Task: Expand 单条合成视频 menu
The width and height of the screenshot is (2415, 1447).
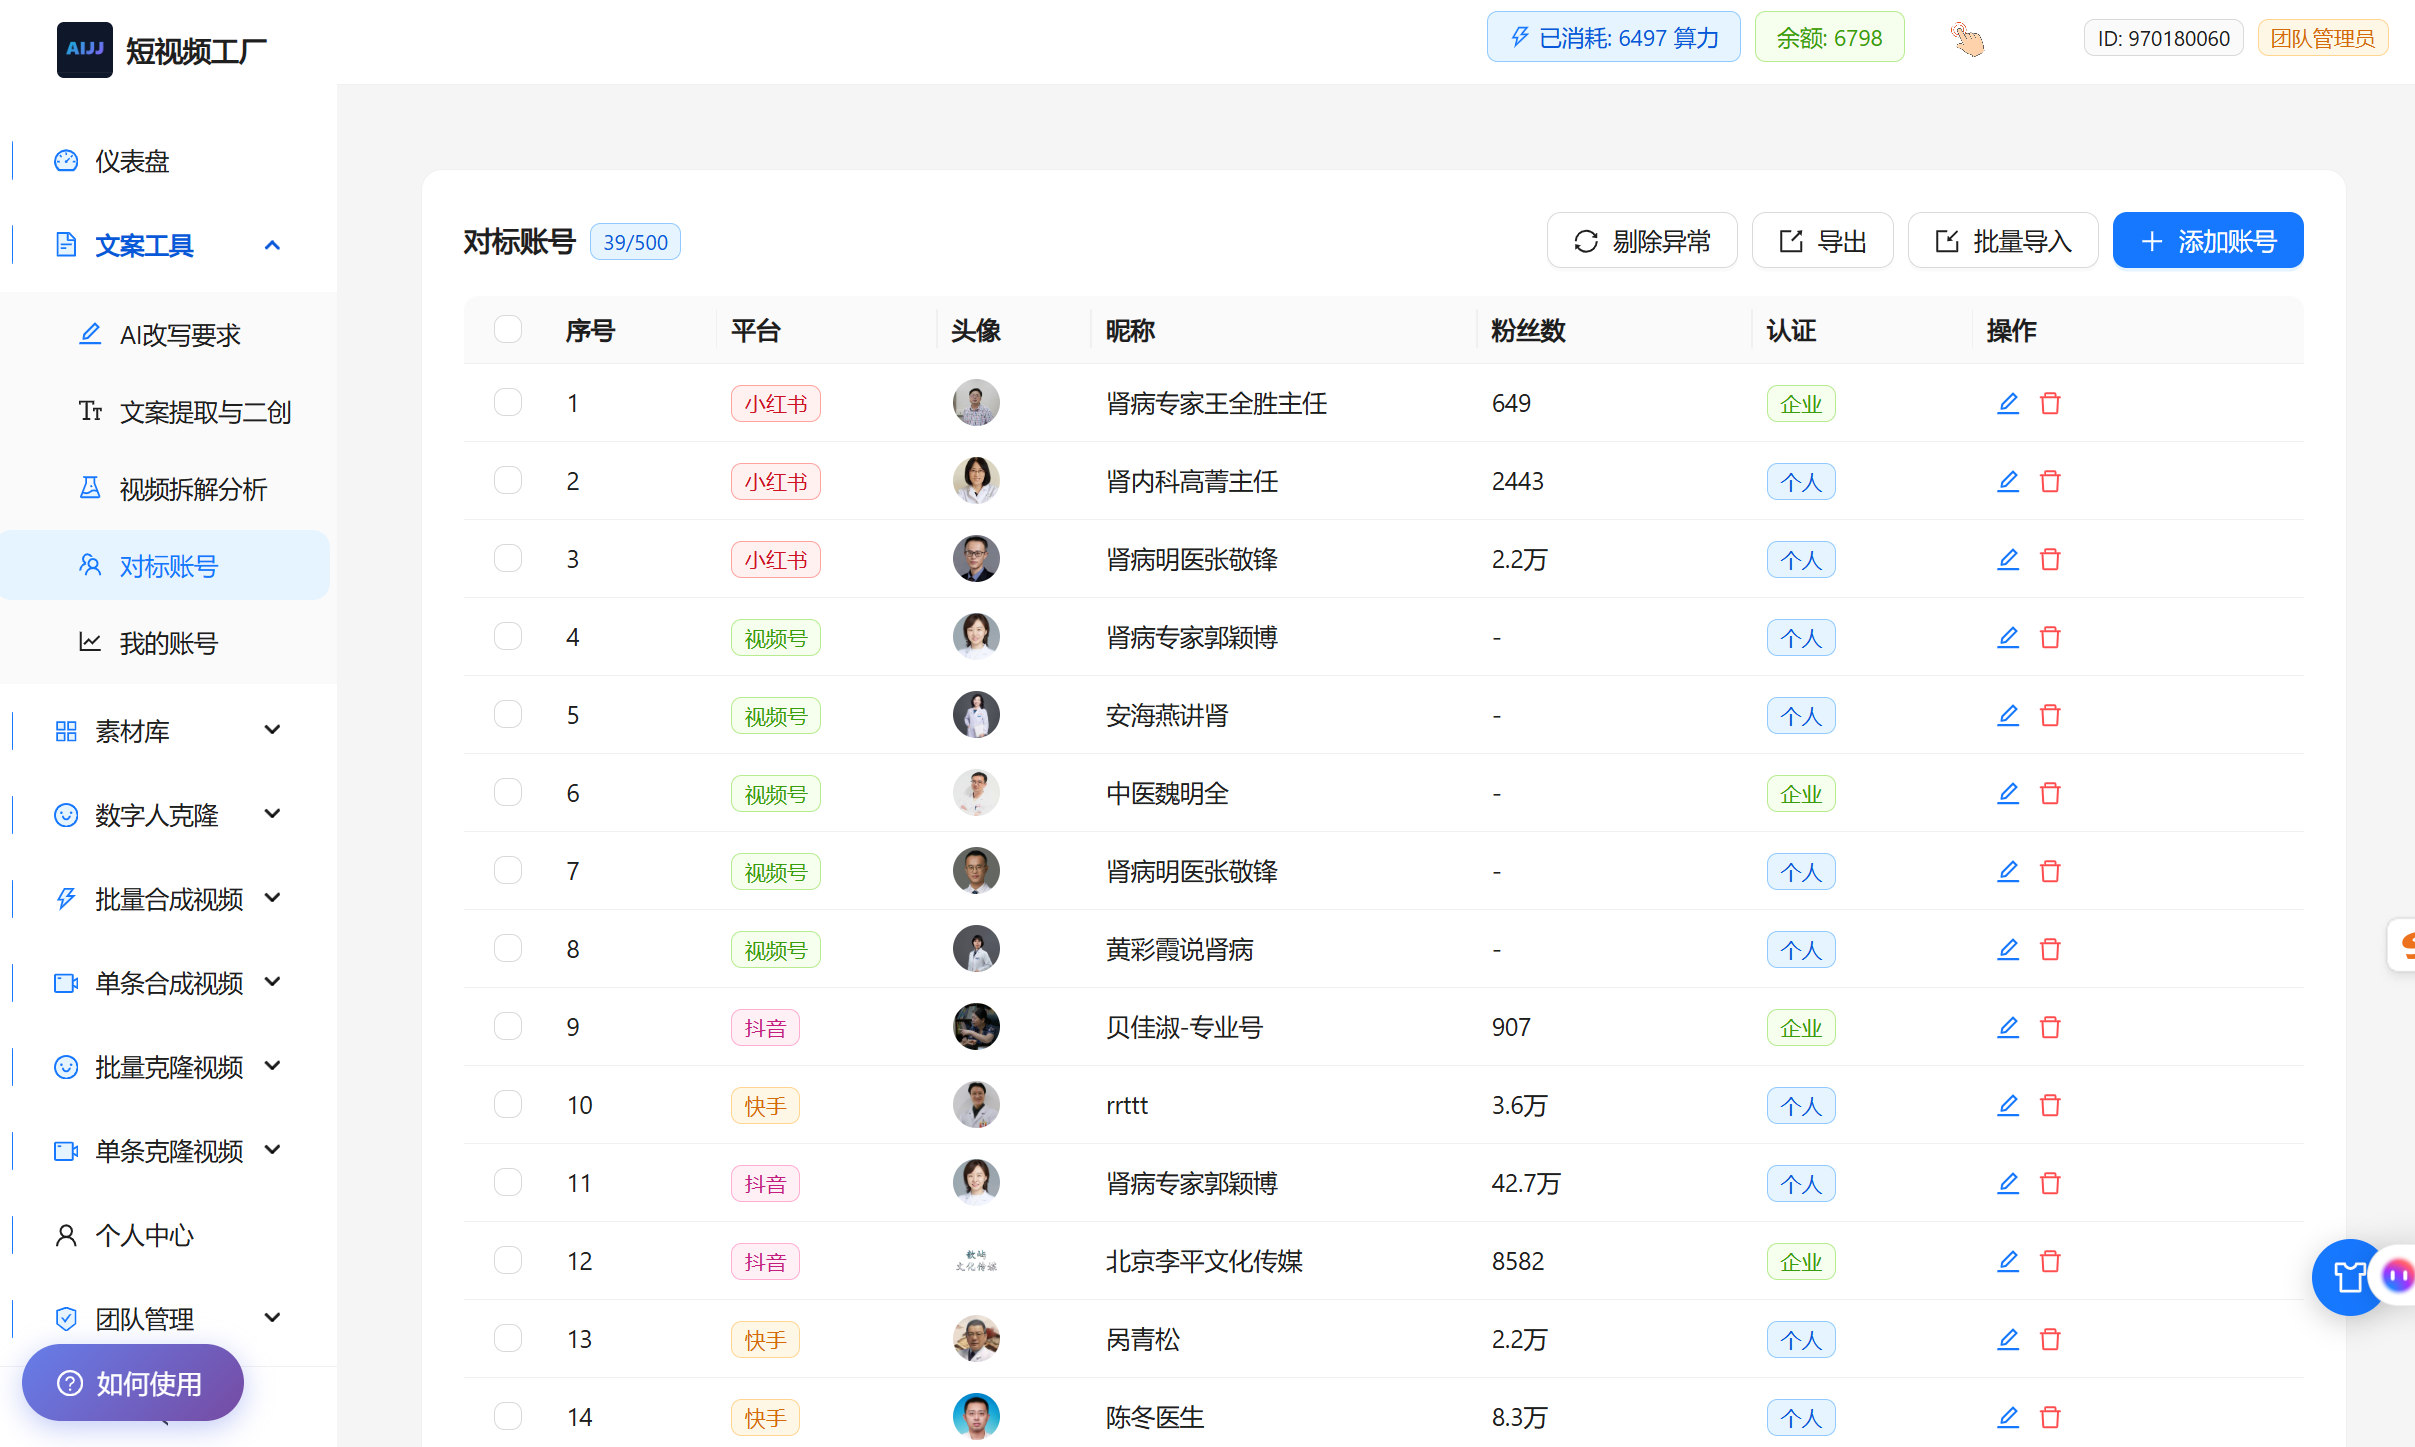Action: [x=168, y=983]
